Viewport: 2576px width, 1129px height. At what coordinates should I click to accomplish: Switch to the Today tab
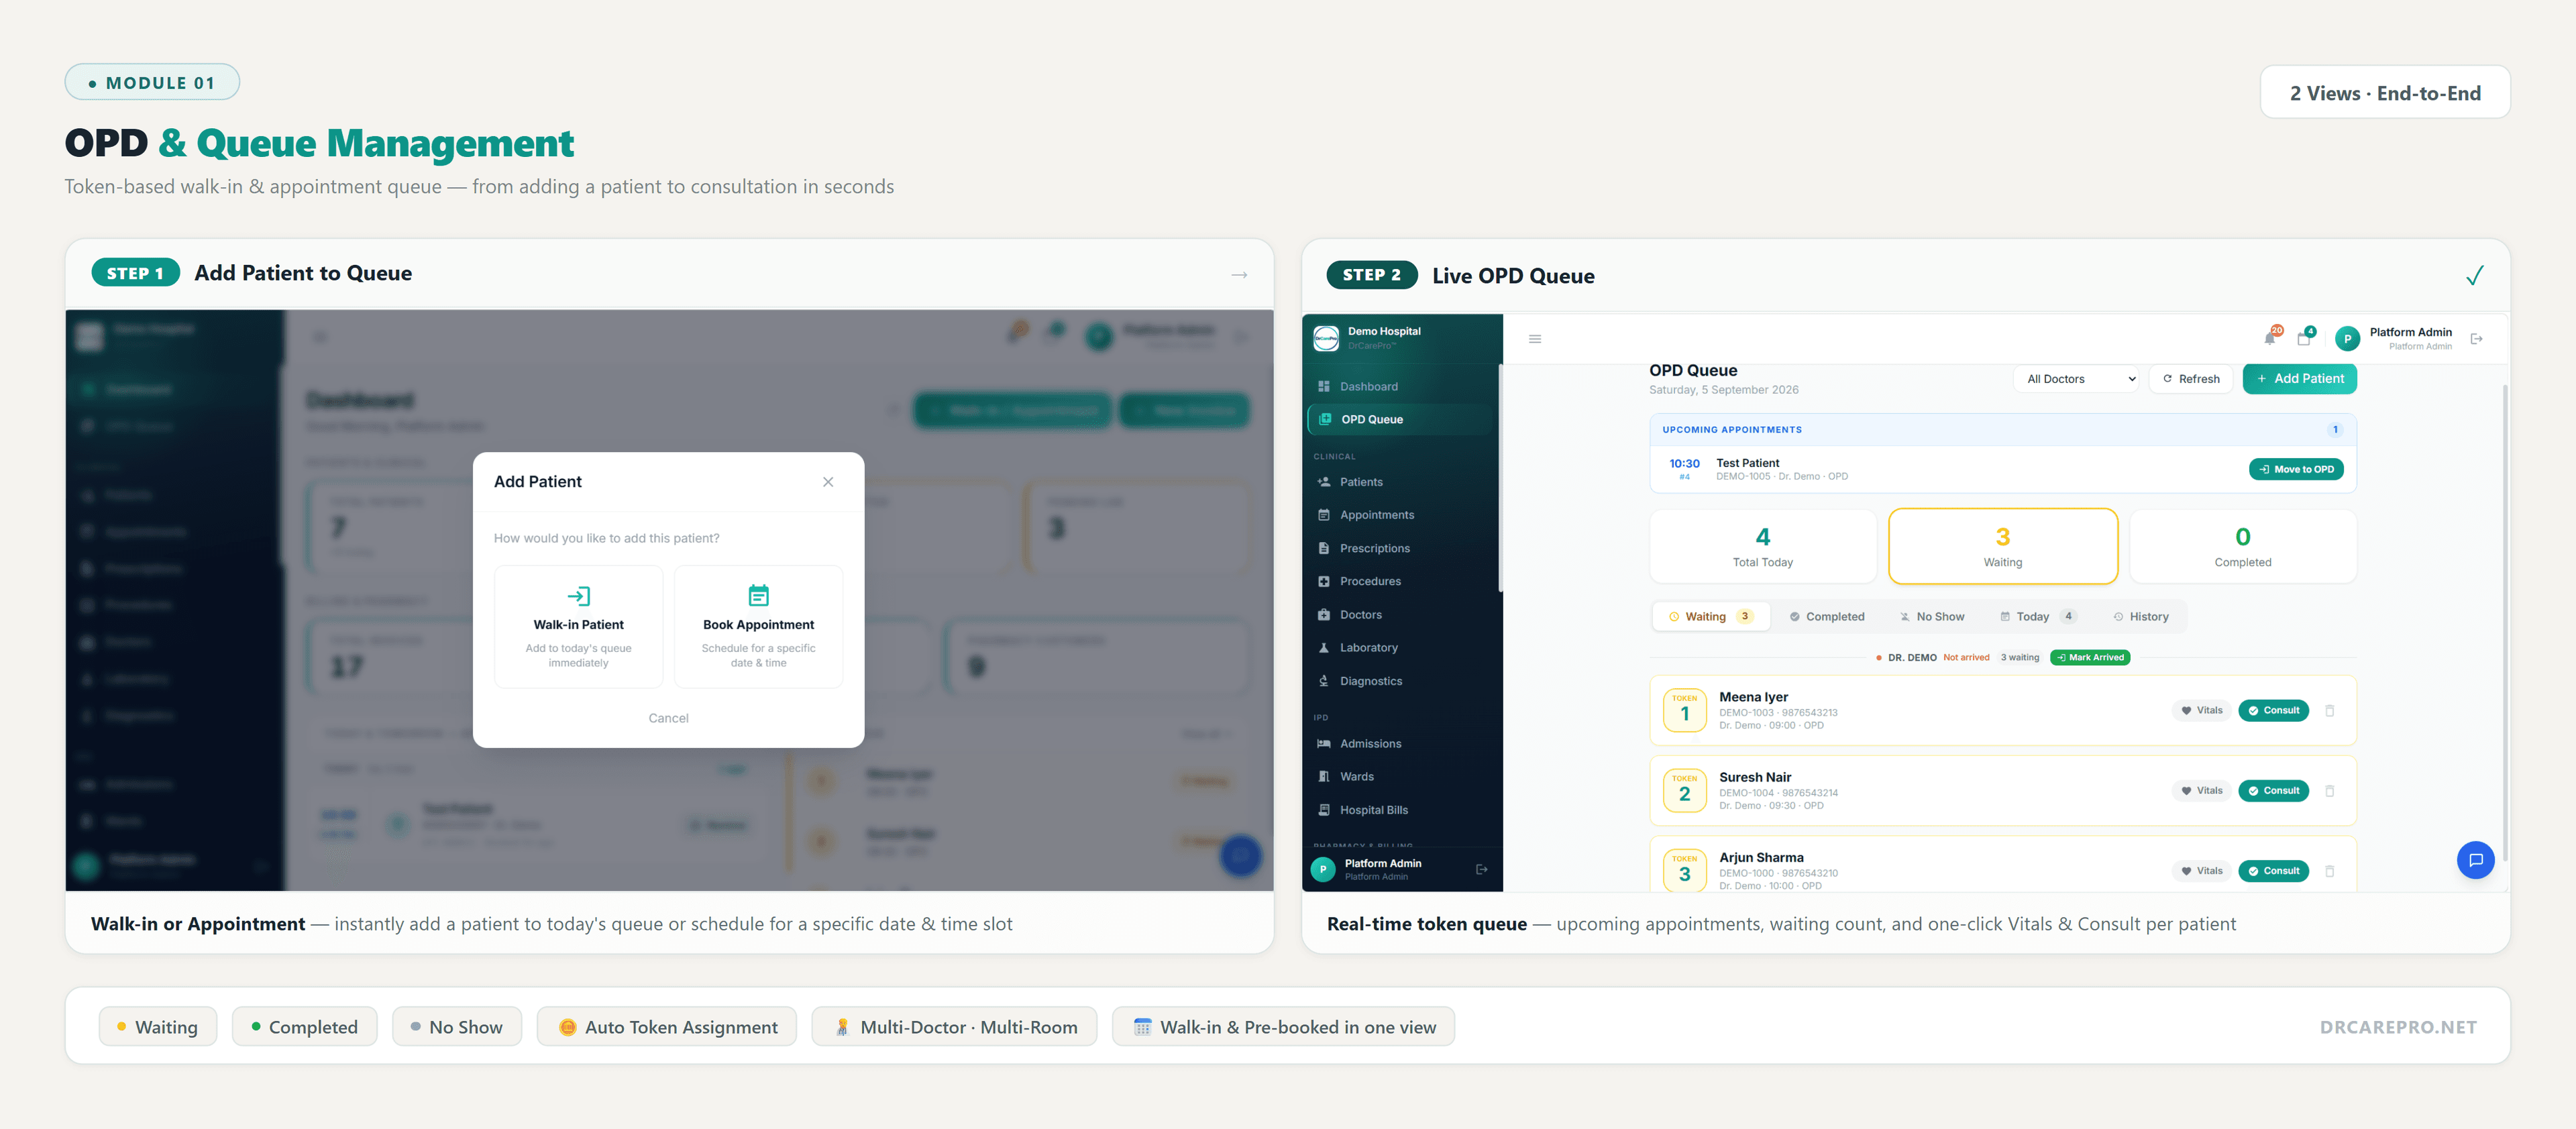[x=2038, y=616]
